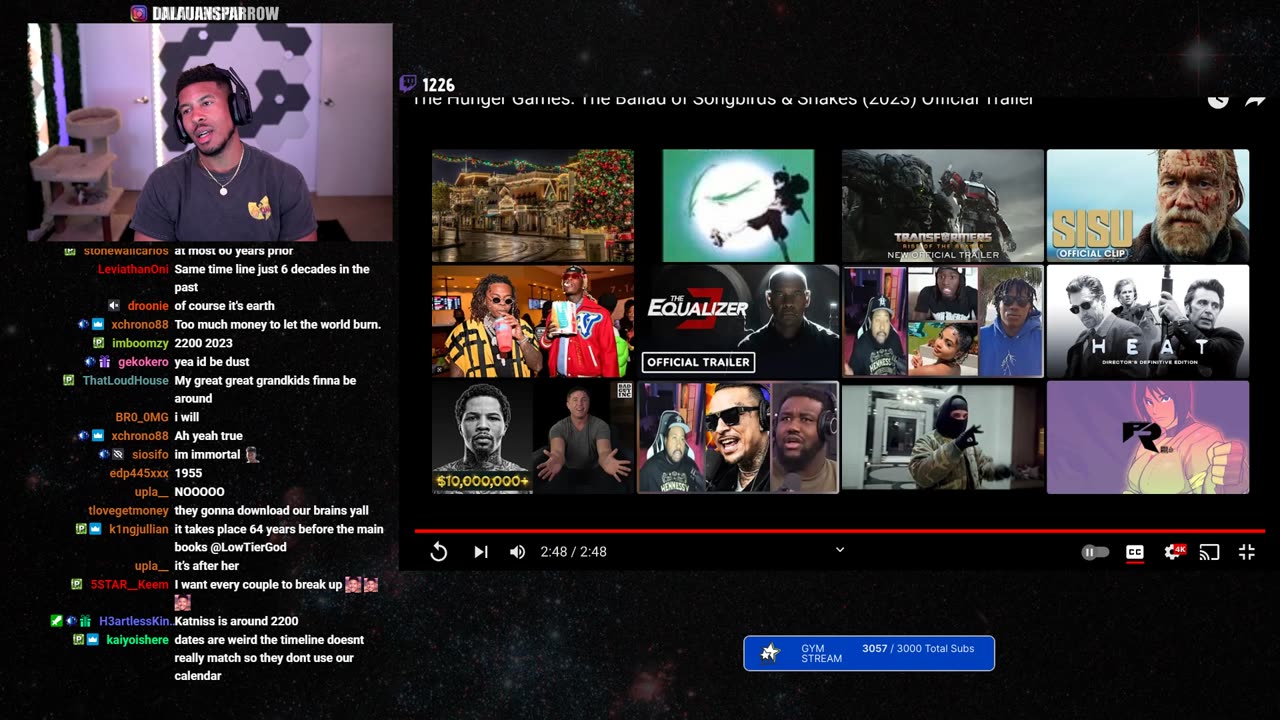Mute the player volume speaker icon
The height and width of the screenshot is (720, 1280).
pos(517,552)
